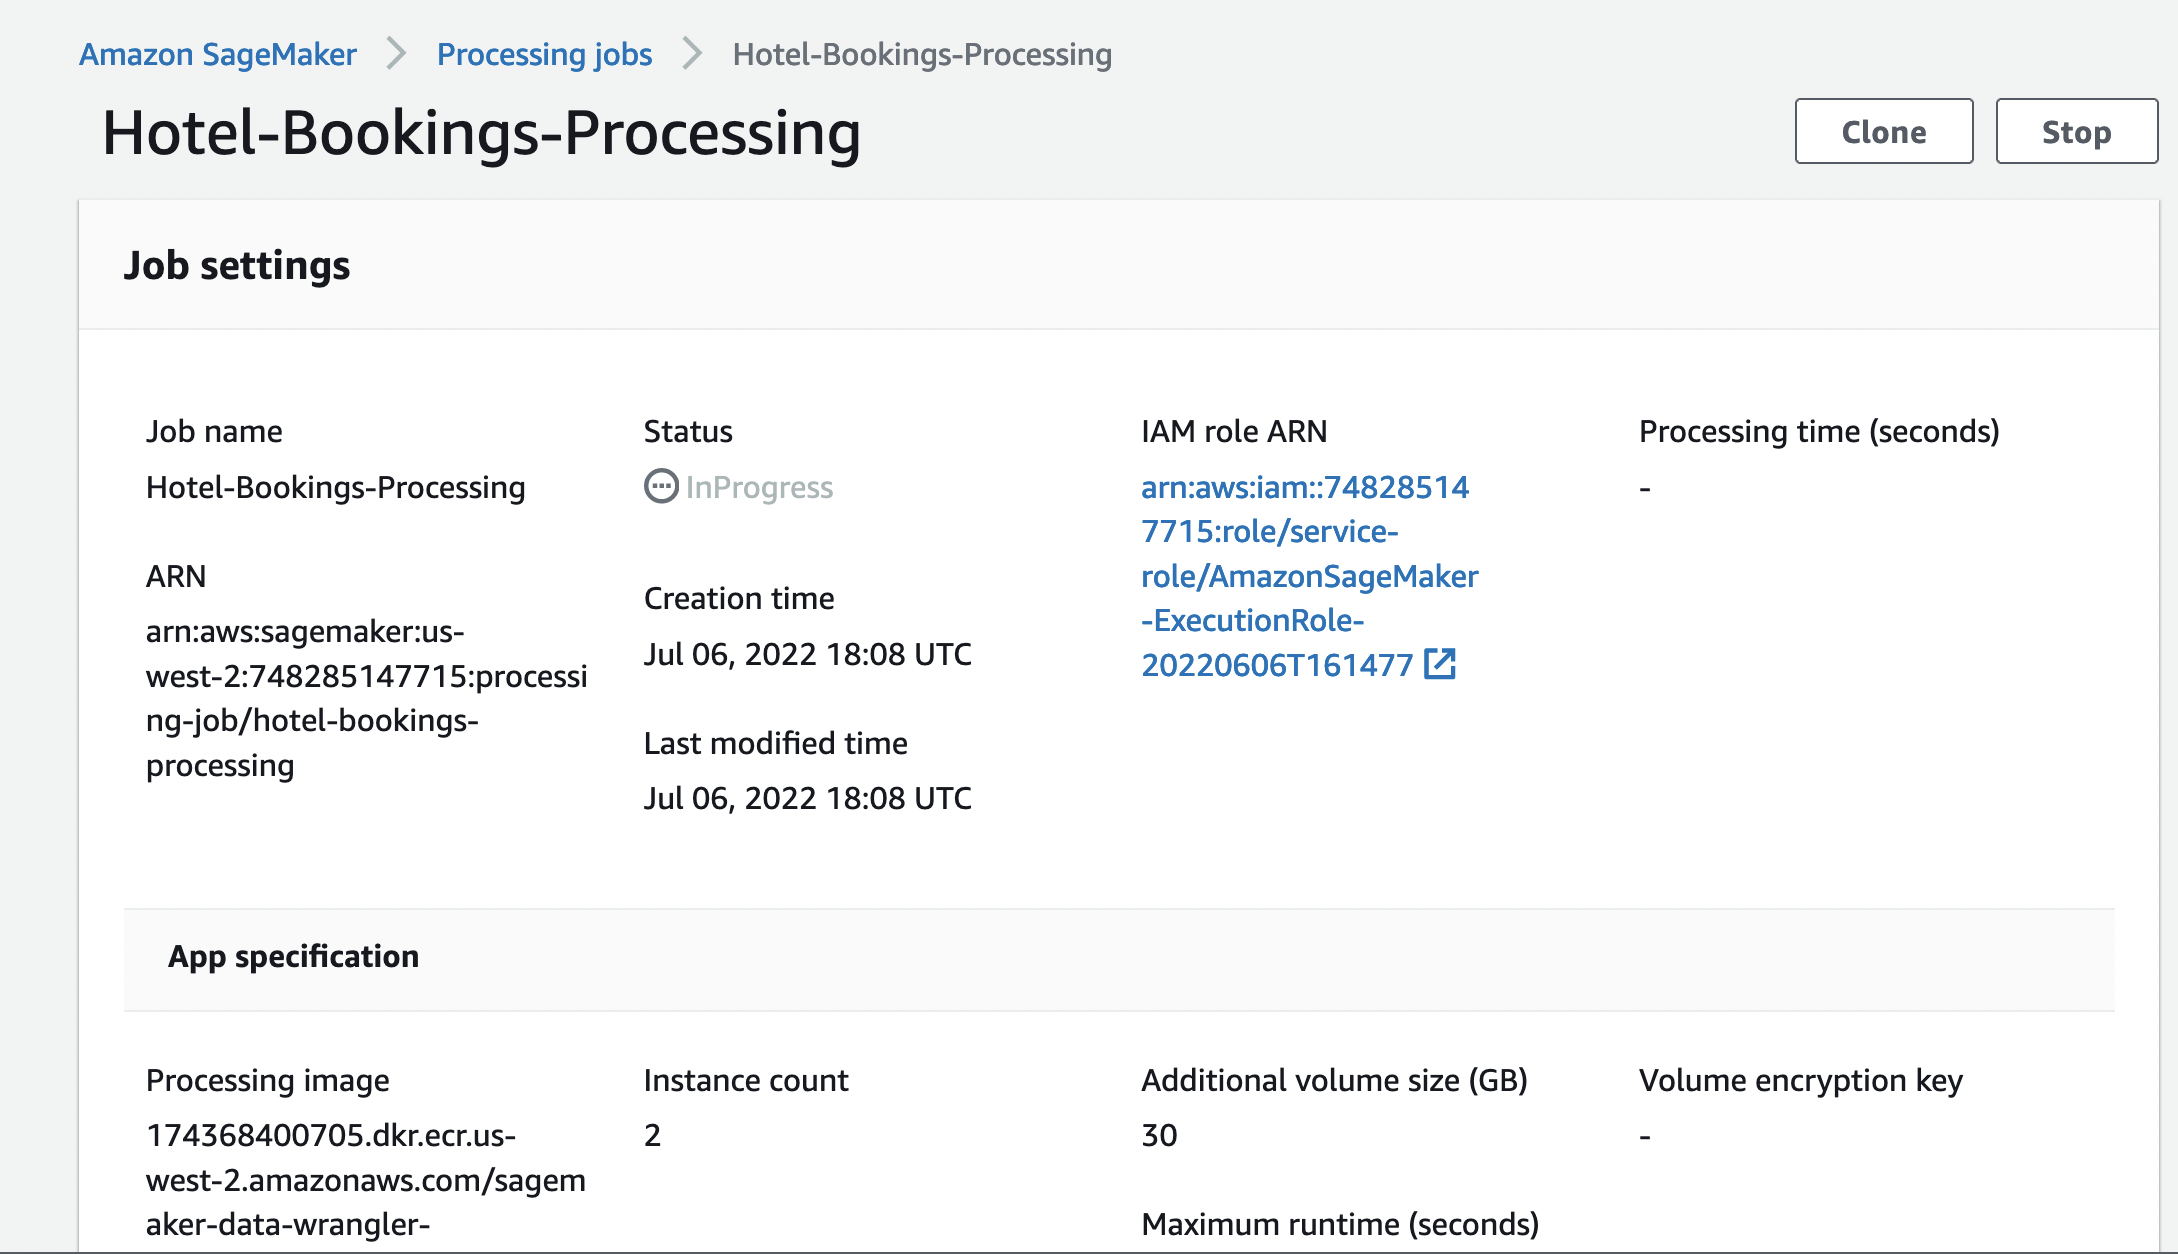The width and height of the screenshot is (2178, 1254).
Task: Click the Hotel-Bookings-Processing page heading
Action: point(481,133)
